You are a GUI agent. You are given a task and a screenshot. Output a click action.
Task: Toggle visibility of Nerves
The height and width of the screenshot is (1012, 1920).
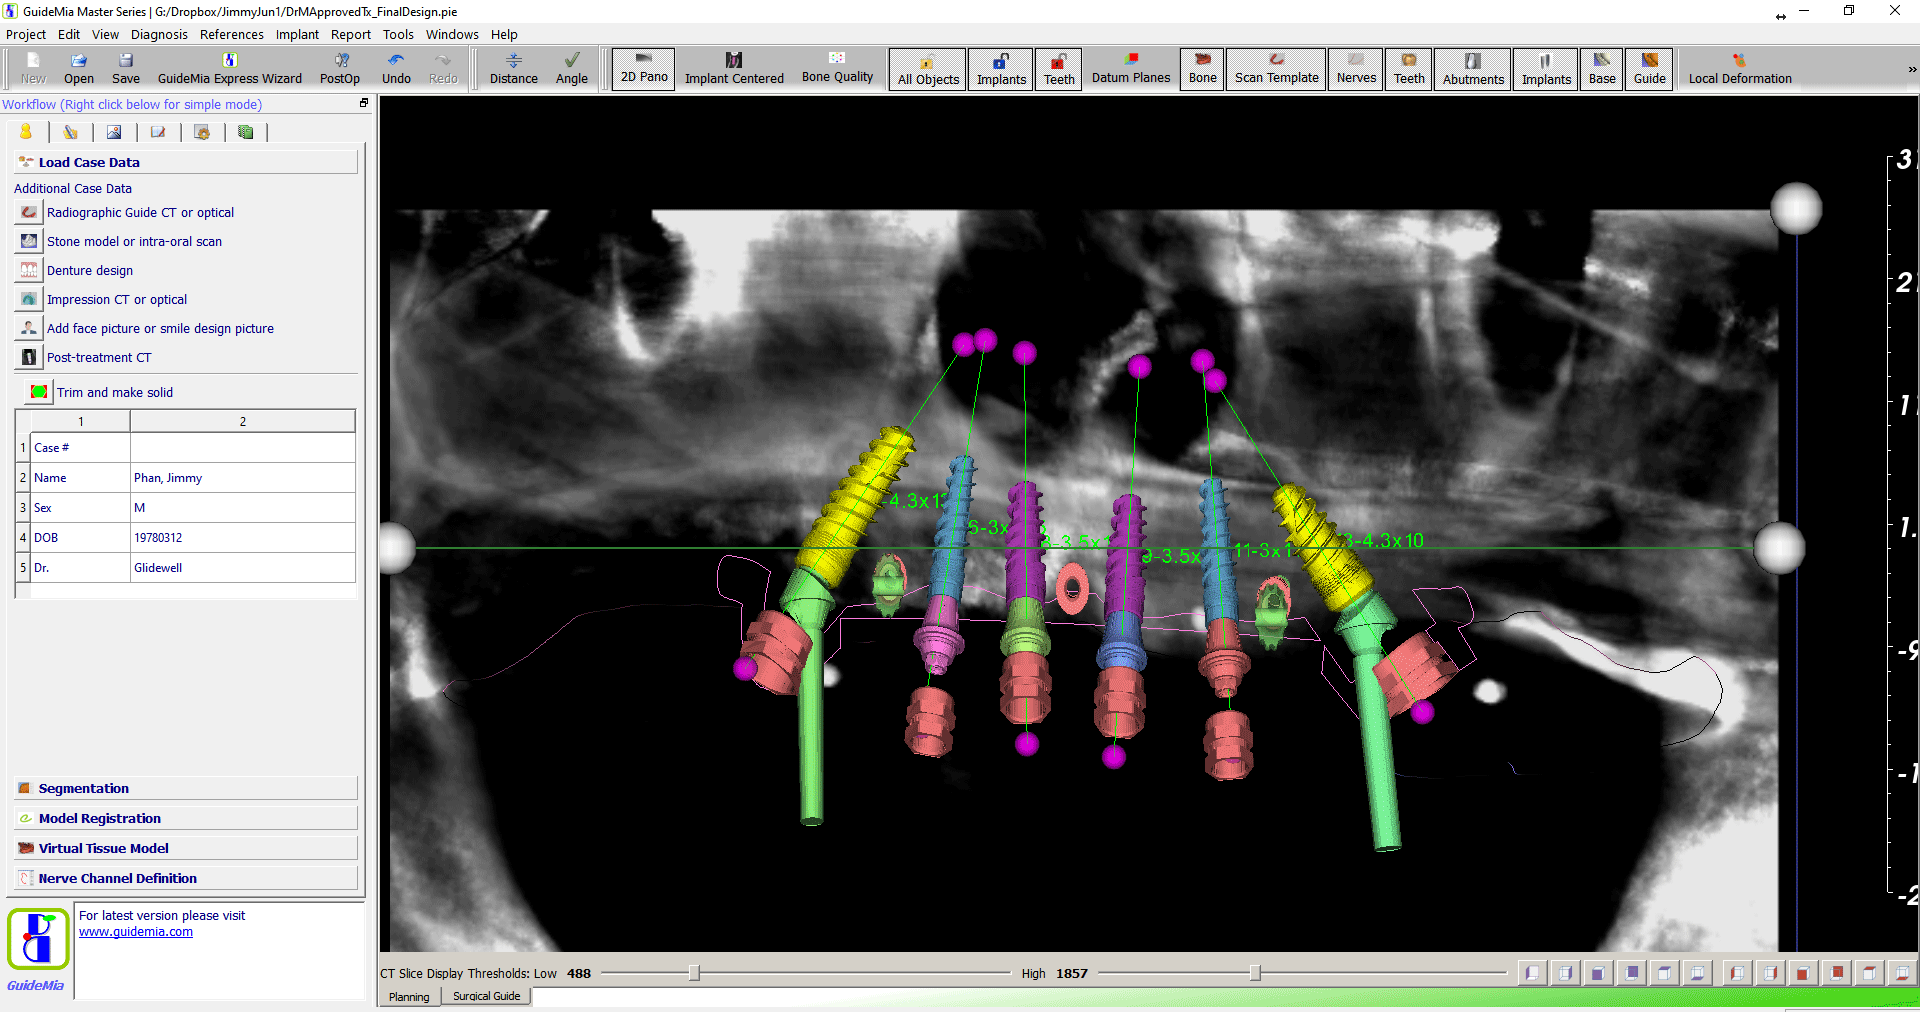(x=1356, y=69)
